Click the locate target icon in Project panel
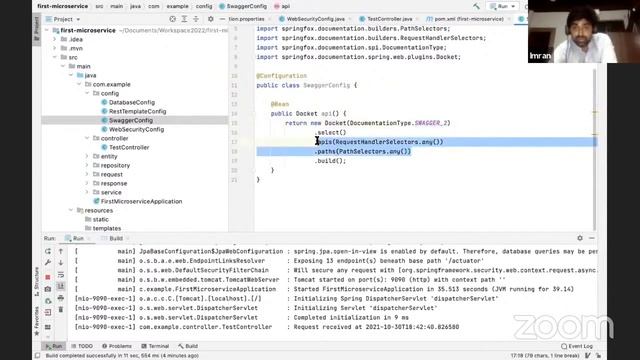The image size is (640, 360). click(173, 19)
